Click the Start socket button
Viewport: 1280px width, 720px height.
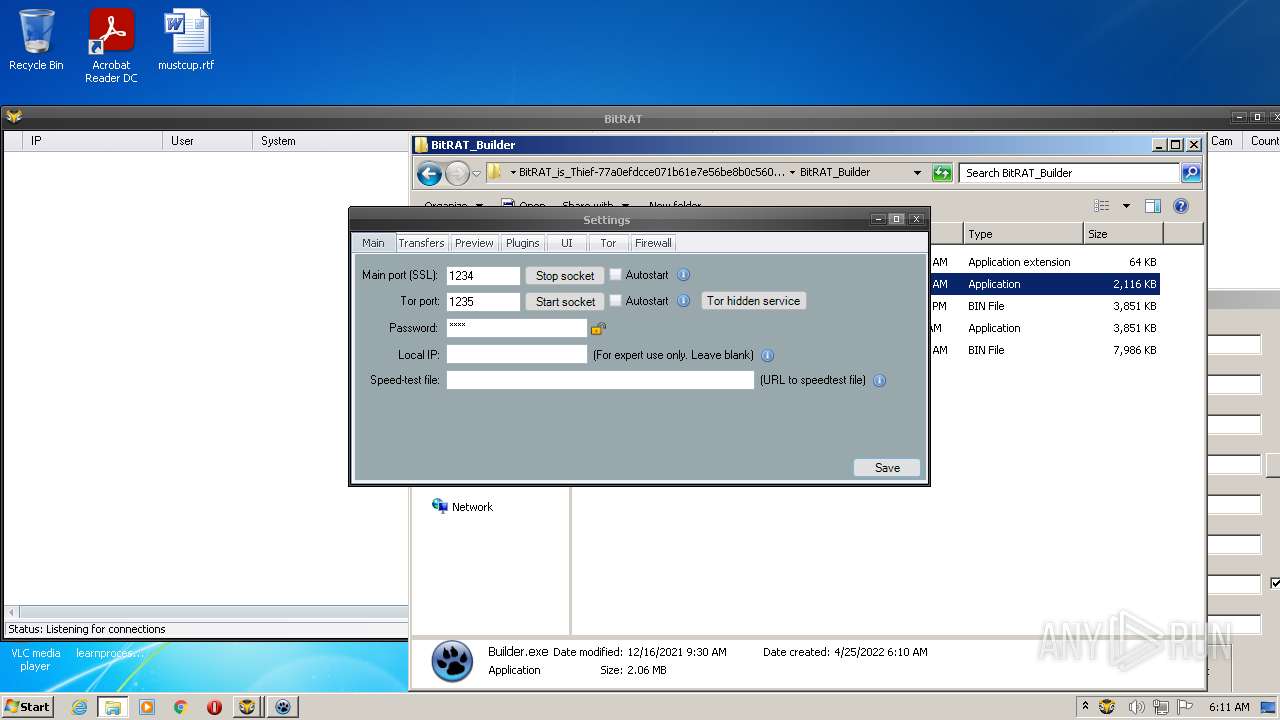click(565, 302)
